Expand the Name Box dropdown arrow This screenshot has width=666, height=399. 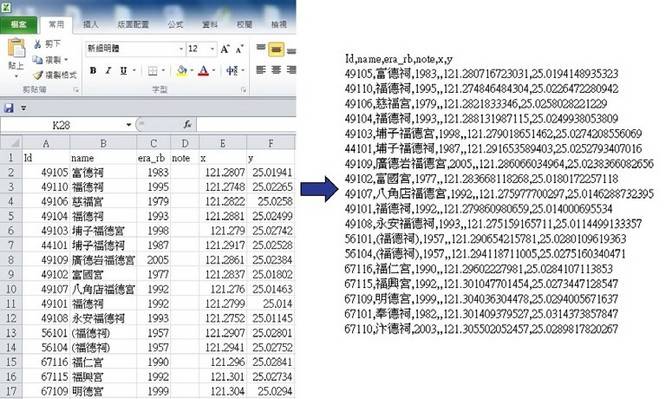[x=128, y=125]
